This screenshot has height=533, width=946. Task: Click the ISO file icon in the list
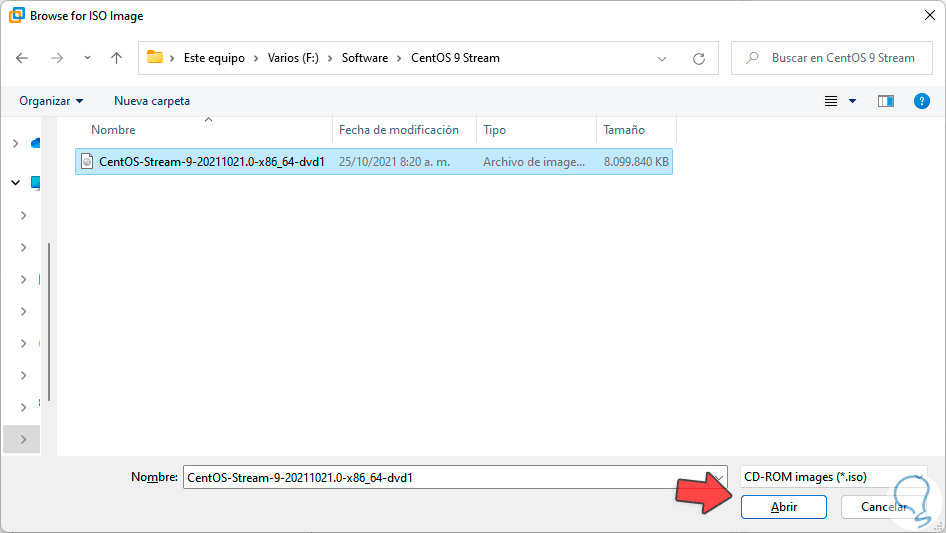click(x=87, y=161)
